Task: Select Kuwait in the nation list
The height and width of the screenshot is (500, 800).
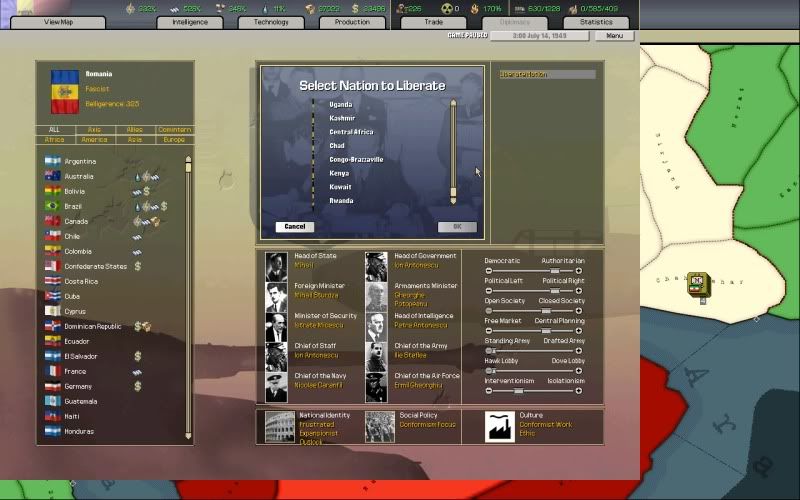Action: click(x=340, y=187)
